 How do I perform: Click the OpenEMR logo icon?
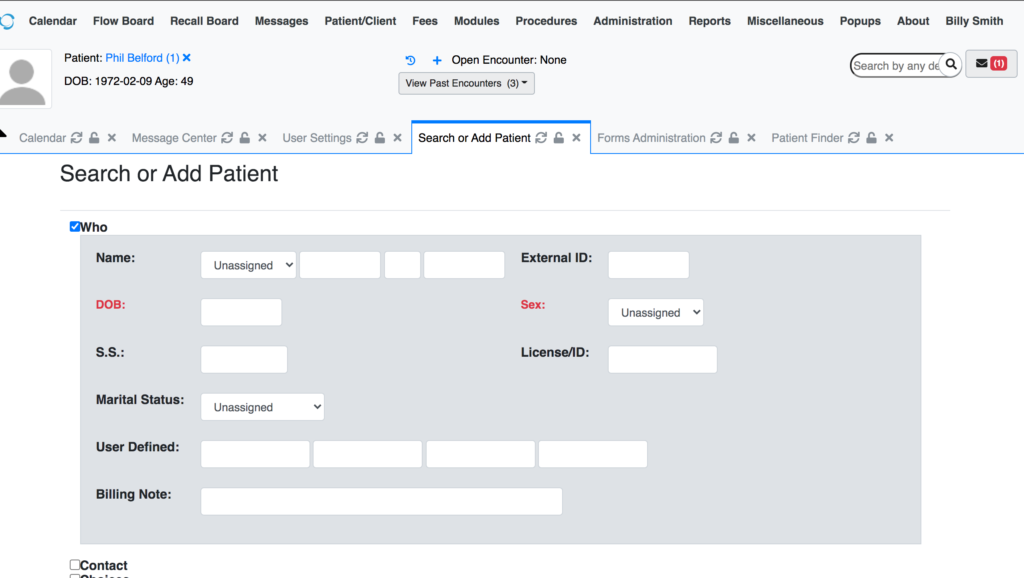[7, 21]
